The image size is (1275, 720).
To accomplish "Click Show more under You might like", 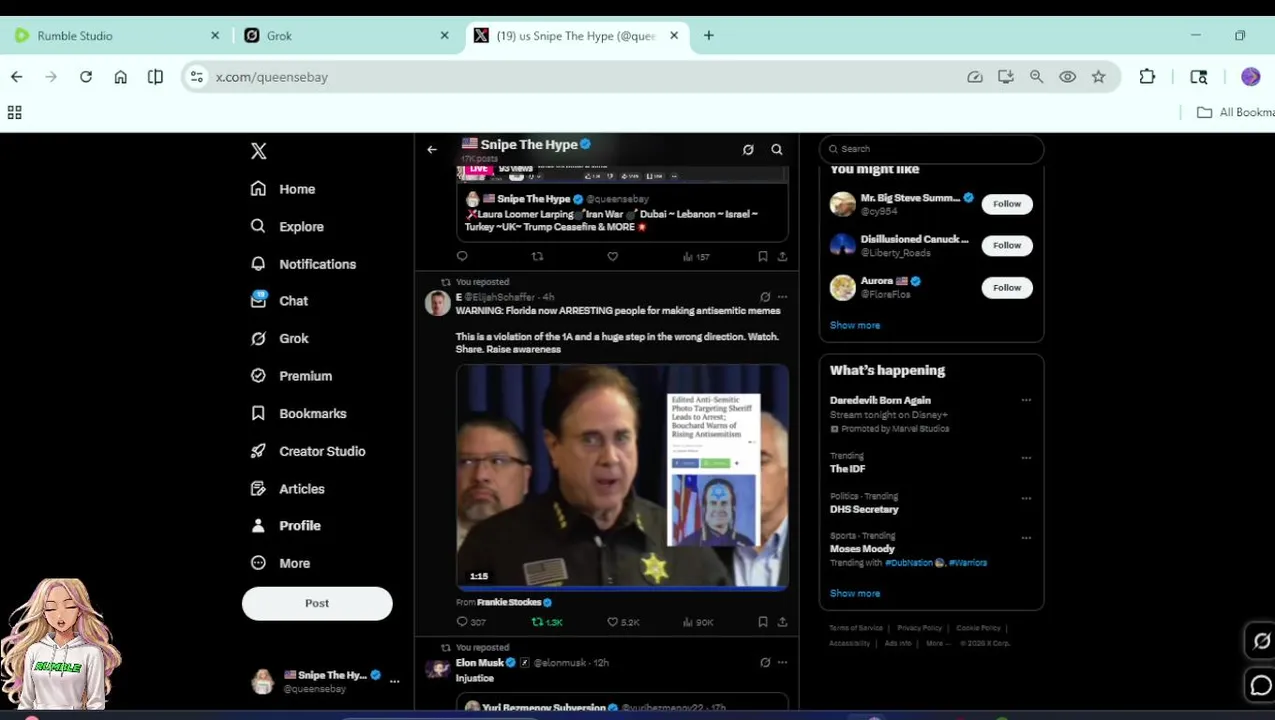I will pos(855,325).
